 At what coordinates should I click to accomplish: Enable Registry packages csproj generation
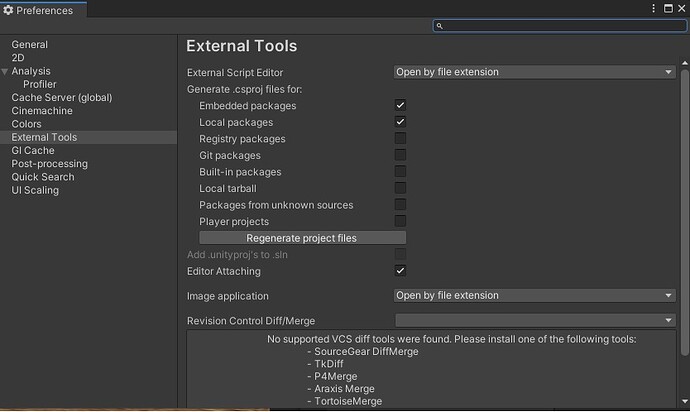coord(400,139)
